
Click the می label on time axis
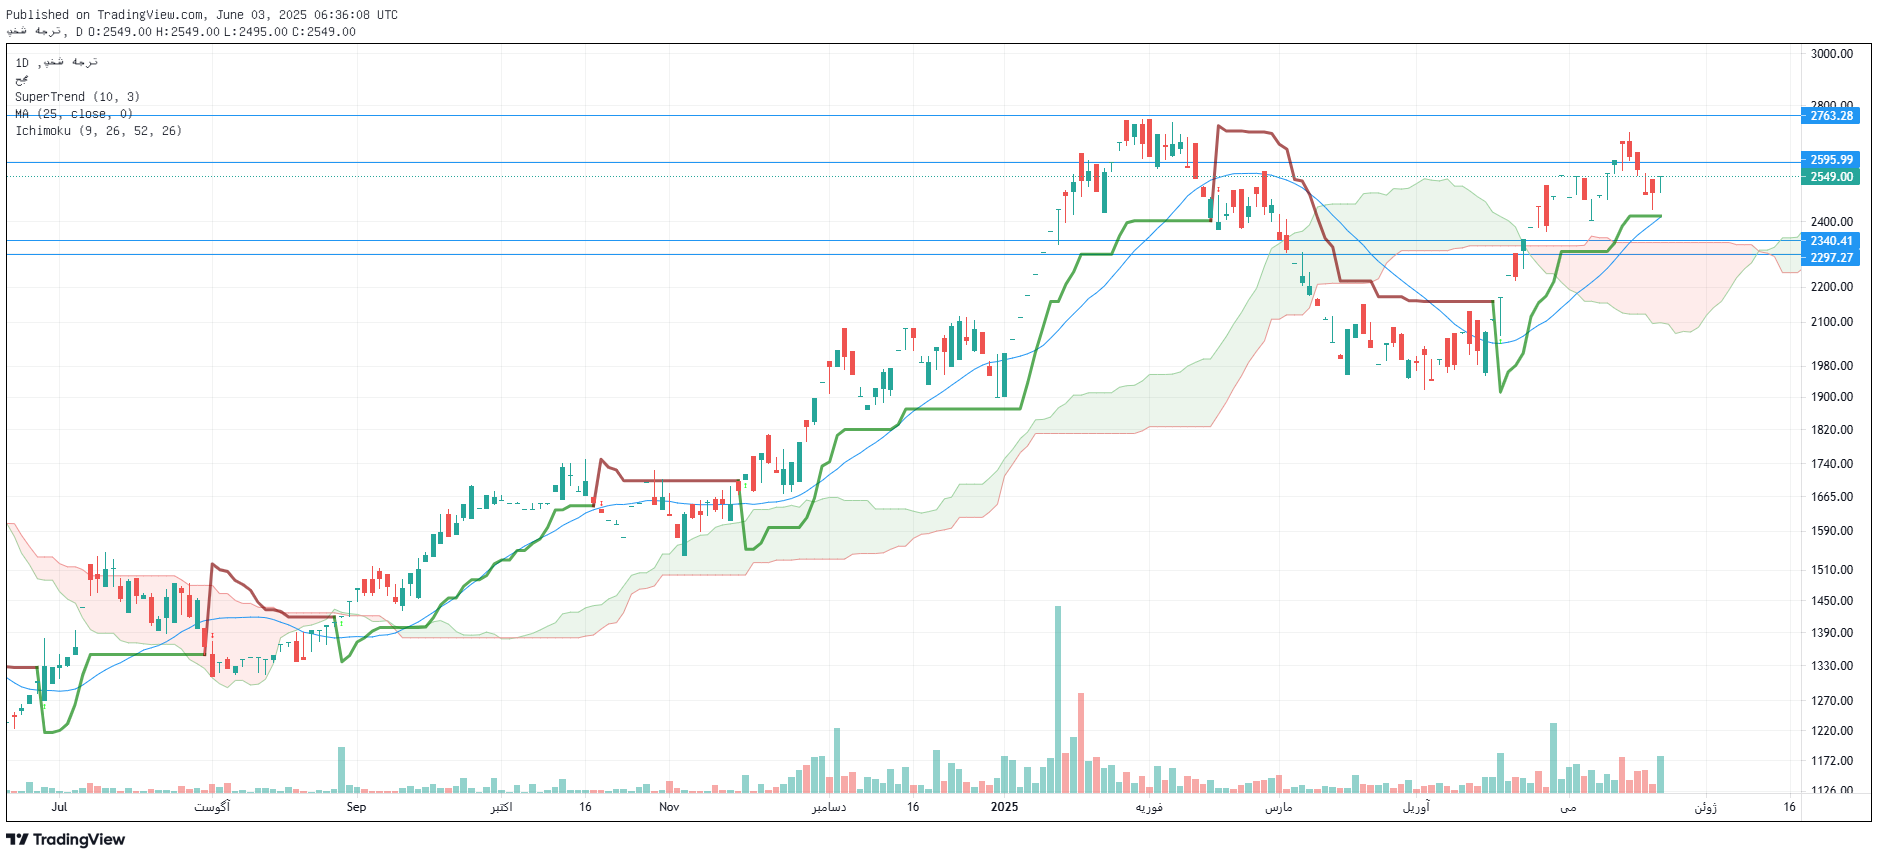click(1568, 807)
